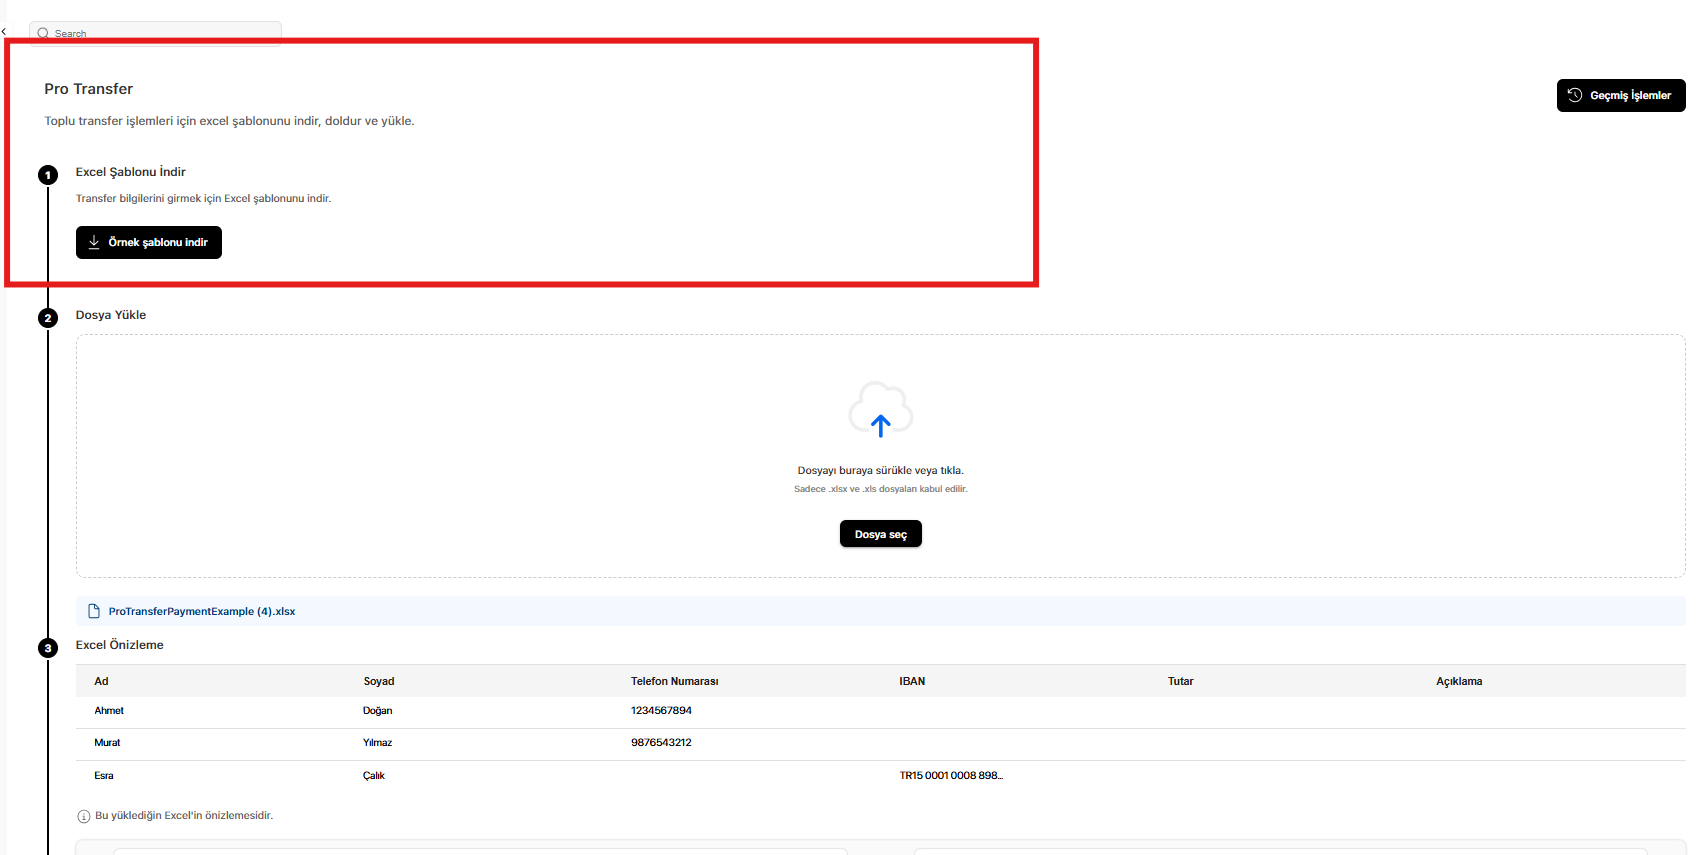Click the 'Dosyayı buraya sürükle veya tıkla' drop zone text
This screenshot has height=855, width=1708.
click(880, 470)
